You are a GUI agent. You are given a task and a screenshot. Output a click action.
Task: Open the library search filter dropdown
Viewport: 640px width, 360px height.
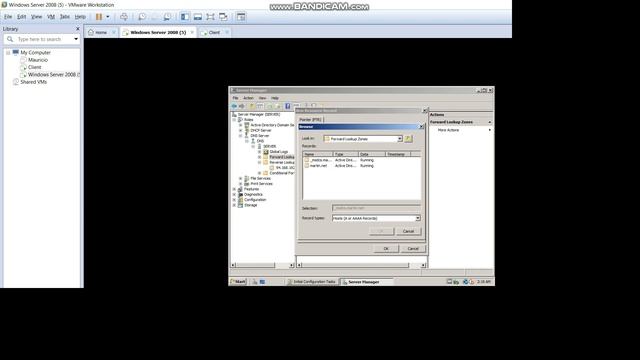coord(76,39)
